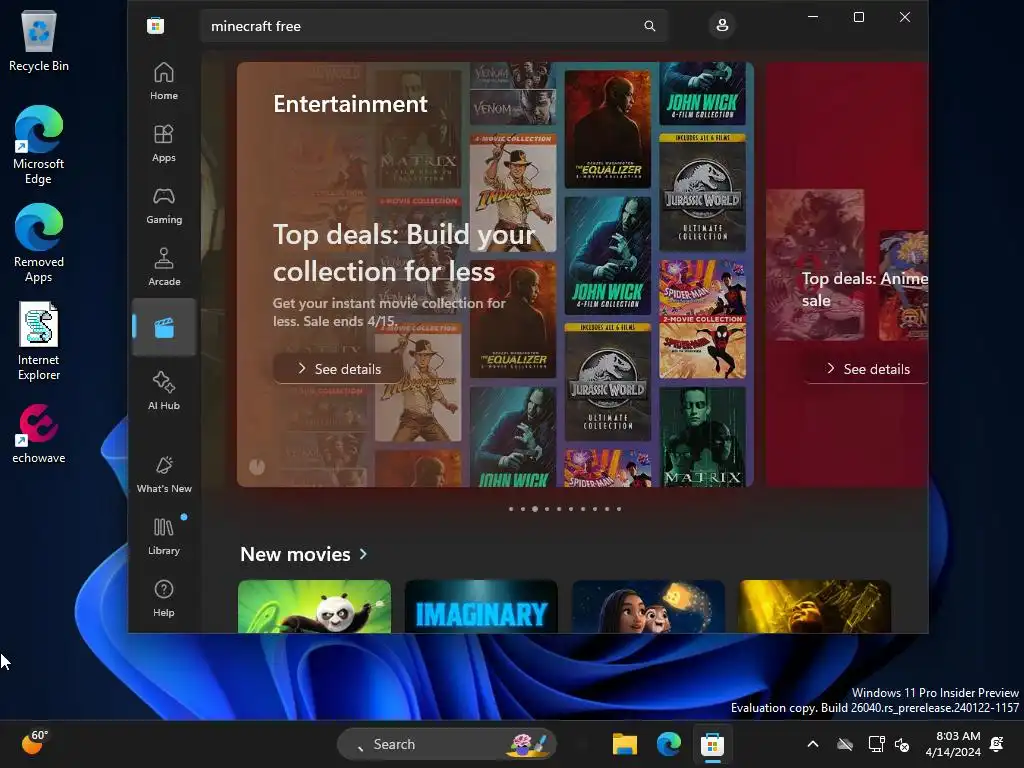Click See details on Build your collection banner
Image resolution: width=1024 pixels, height=768 pixels.
[x=338, y=369]
